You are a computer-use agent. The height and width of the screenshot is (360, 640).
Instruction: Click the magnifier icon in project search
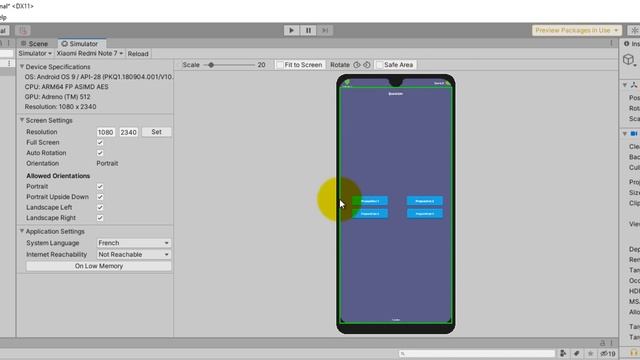pos(403,353)
